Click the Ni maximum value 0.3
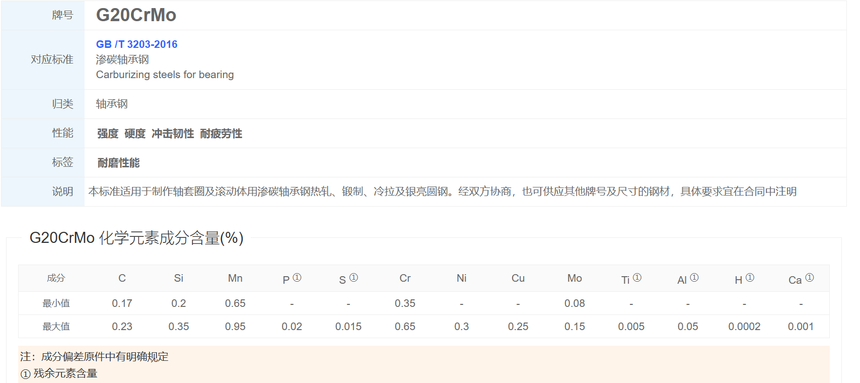The width and height of the screenshot is (860, 383). click(461, 326)
